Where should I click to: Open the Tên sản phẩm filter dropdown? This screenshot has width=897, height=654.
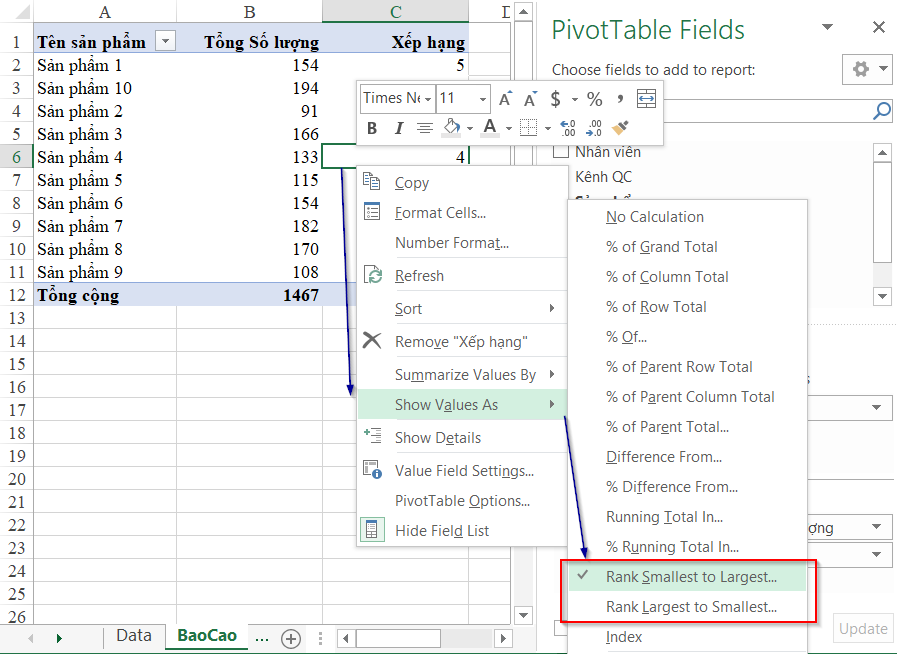tap(165, 41)
